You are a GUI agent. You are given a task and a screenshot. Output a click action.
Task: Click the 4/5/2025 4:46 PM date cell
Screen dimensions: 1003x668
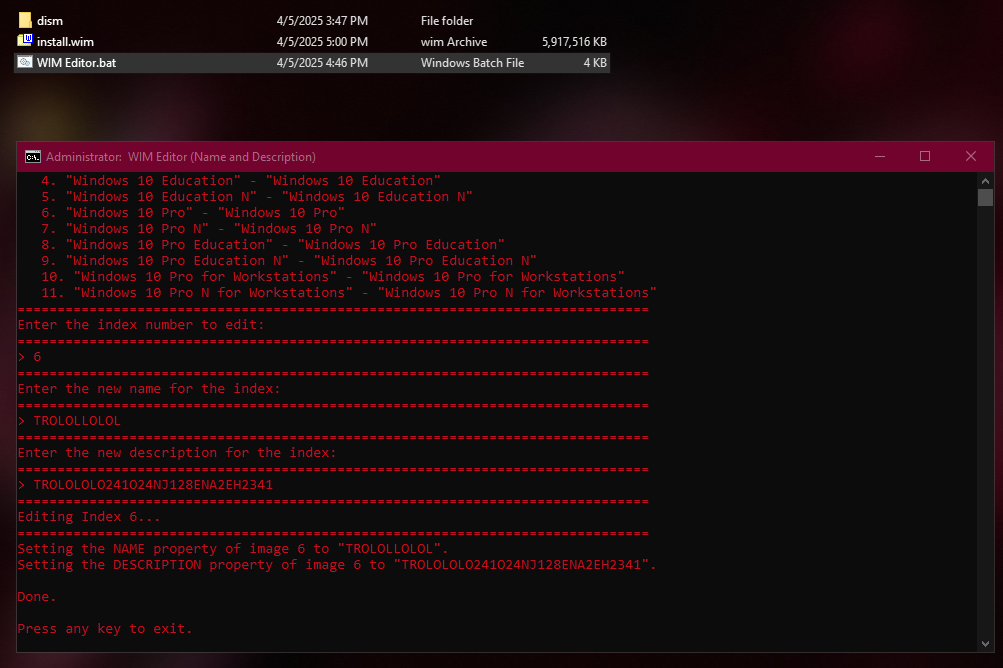(x=322, y=63)
